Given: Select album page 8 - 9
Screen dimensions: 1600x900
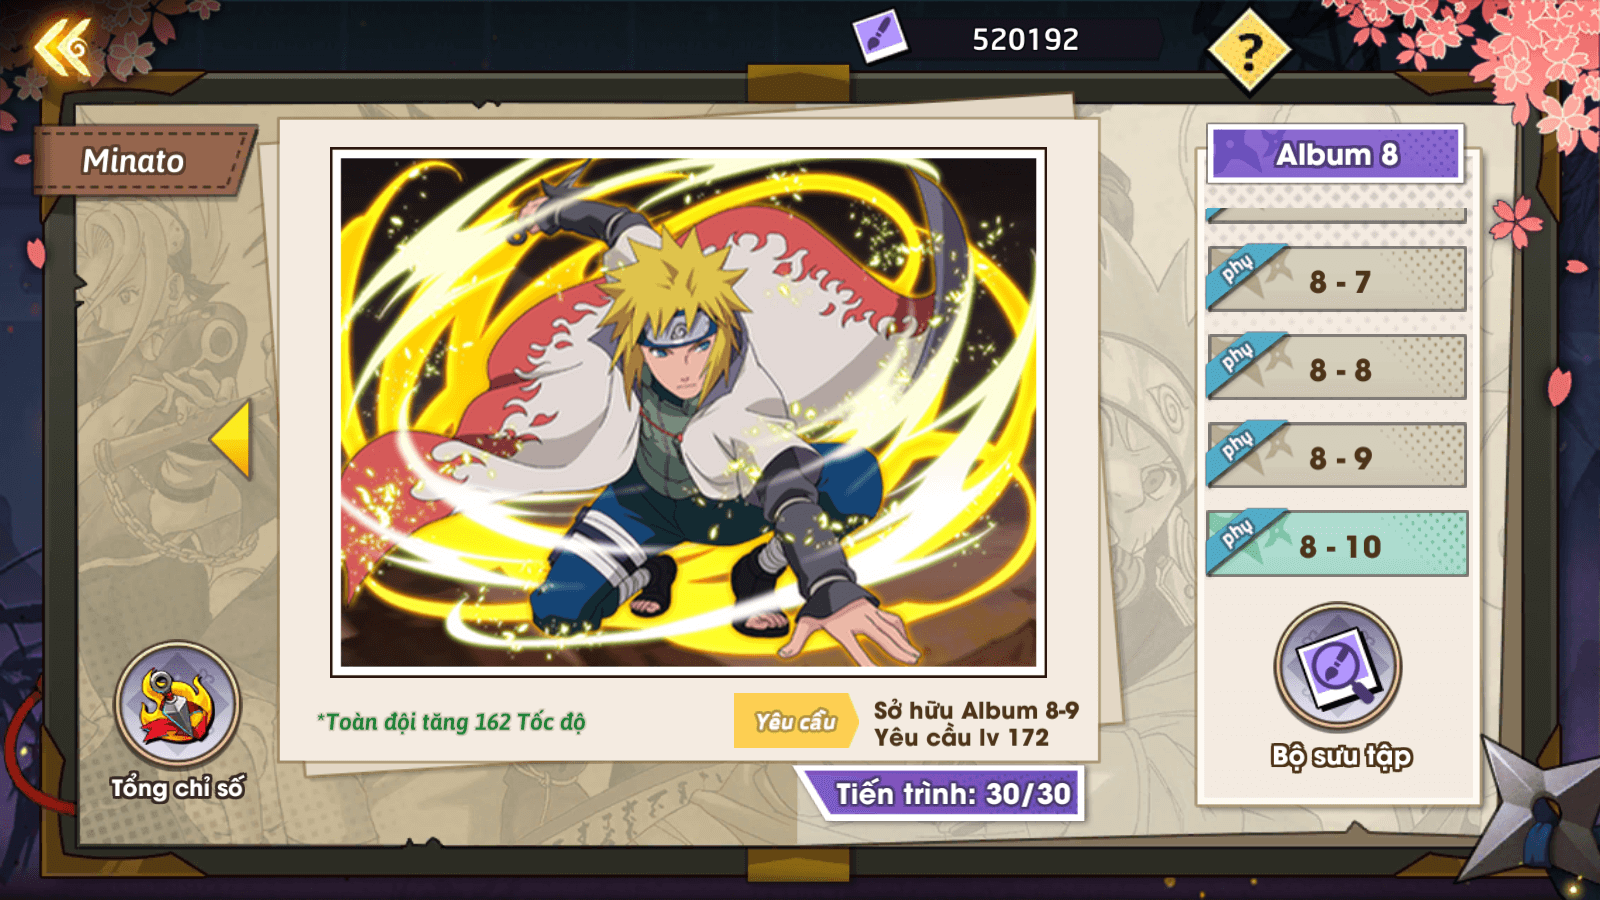Looking at the screenshot, I should coord(1337,456).
